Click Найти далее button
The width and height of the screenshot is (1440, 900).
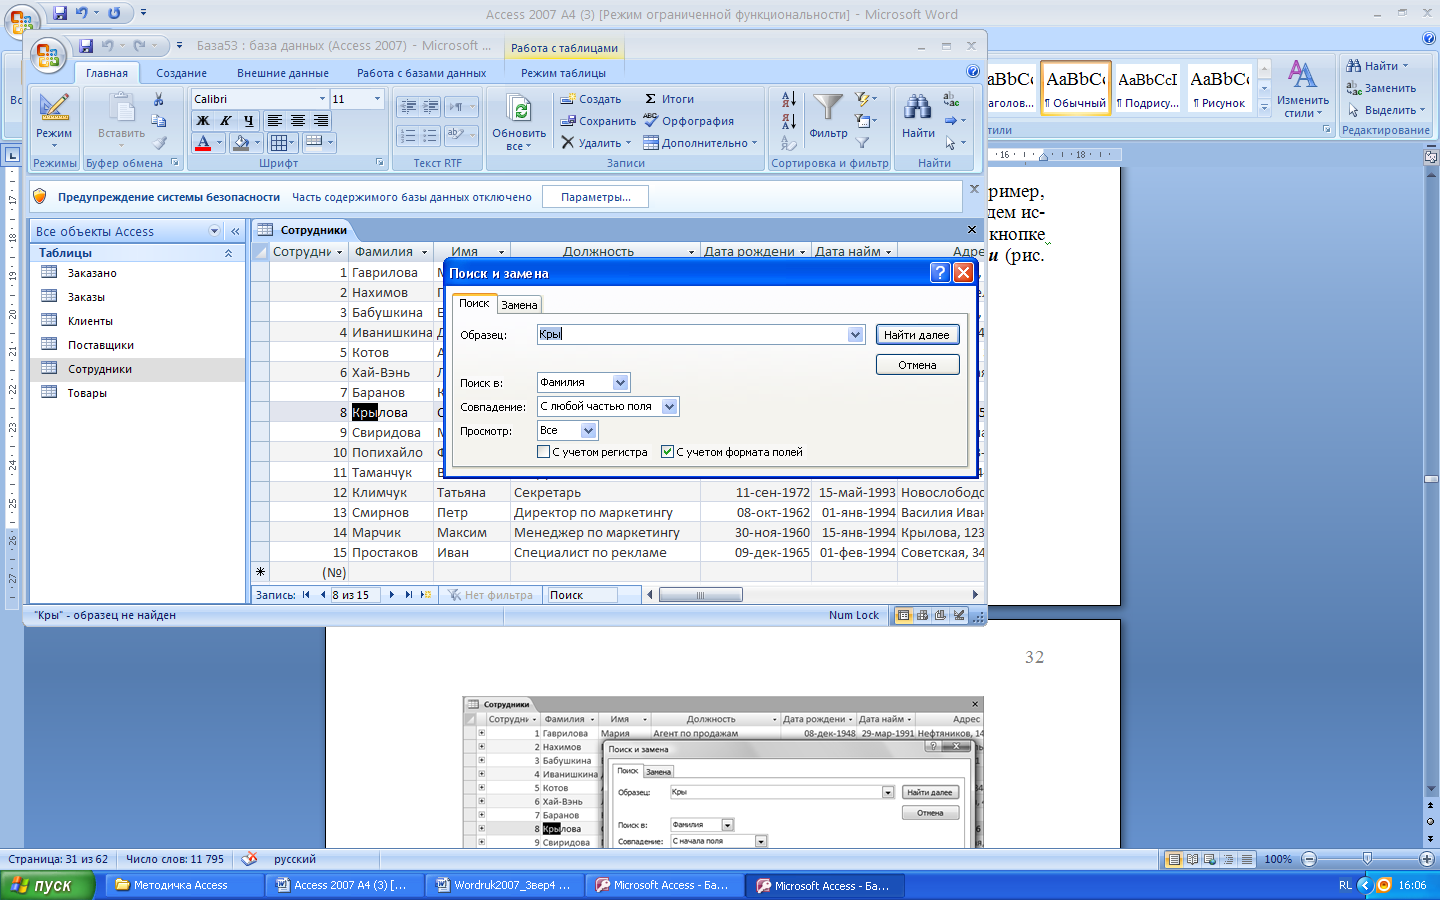coord(917,335)
